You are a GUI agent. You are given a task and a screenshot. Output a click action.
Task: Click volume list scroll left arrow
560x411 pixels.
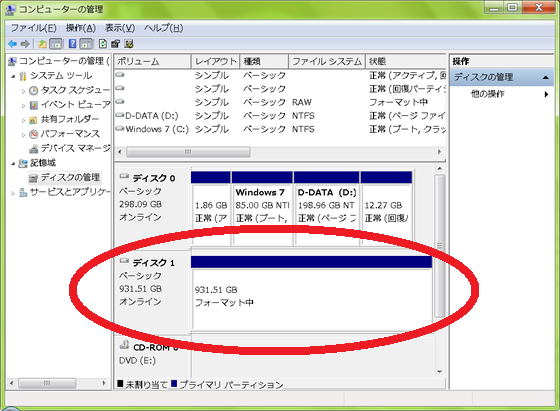pos(120,152)
